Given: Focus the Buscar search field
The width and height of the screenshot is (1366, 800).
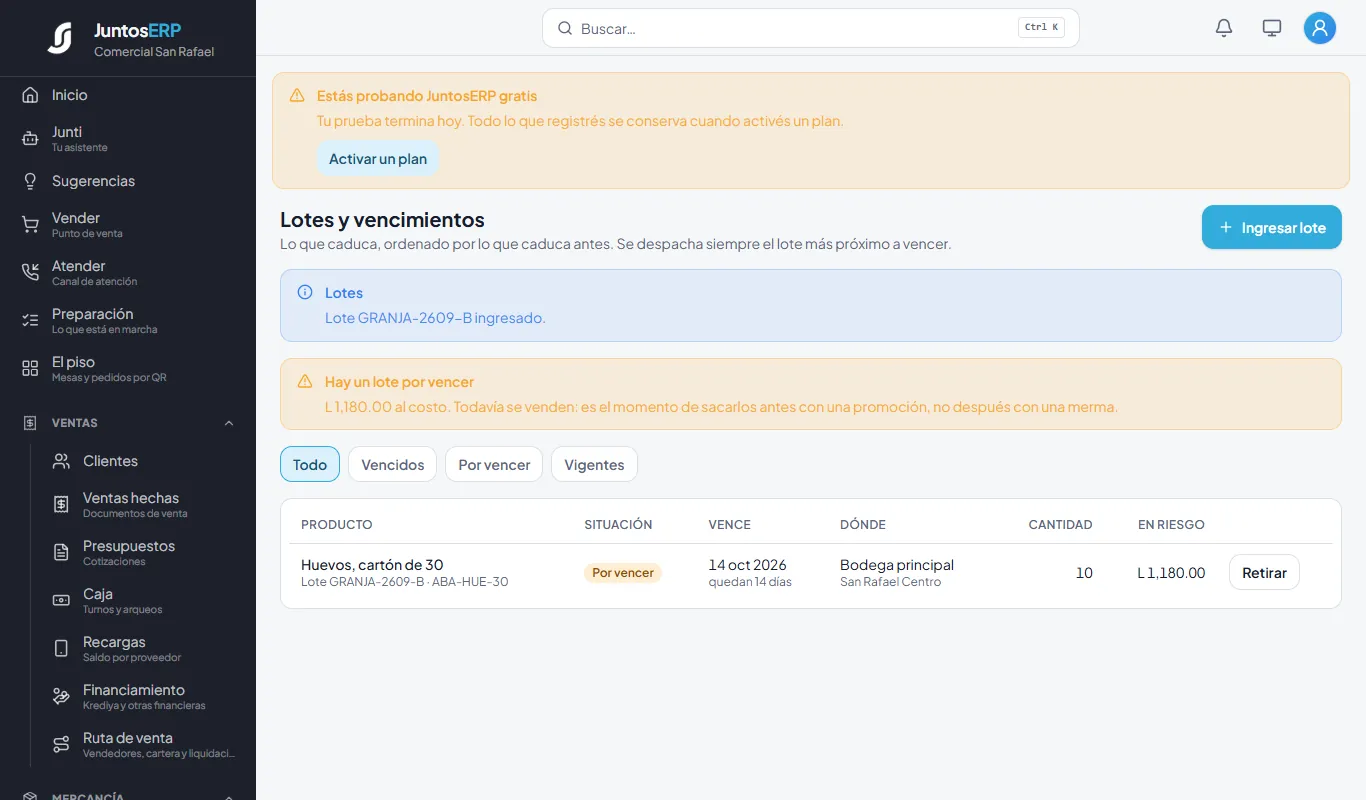Looking at the screenshot, I should [811, 28].
